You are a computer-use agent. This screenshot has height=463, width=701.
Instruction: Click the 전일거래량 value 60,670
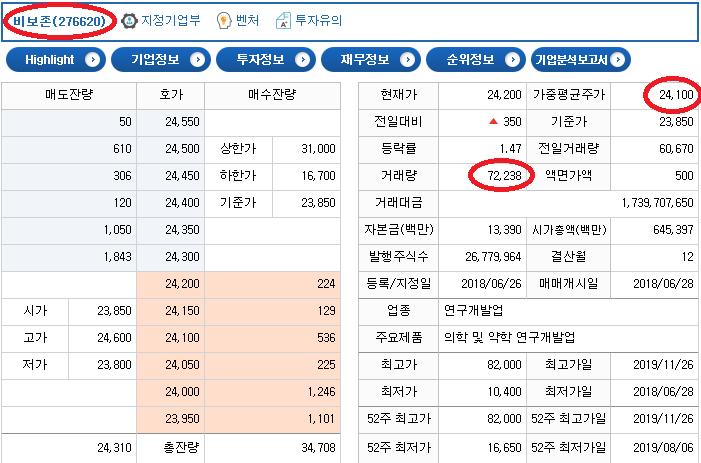coord(676,149)
